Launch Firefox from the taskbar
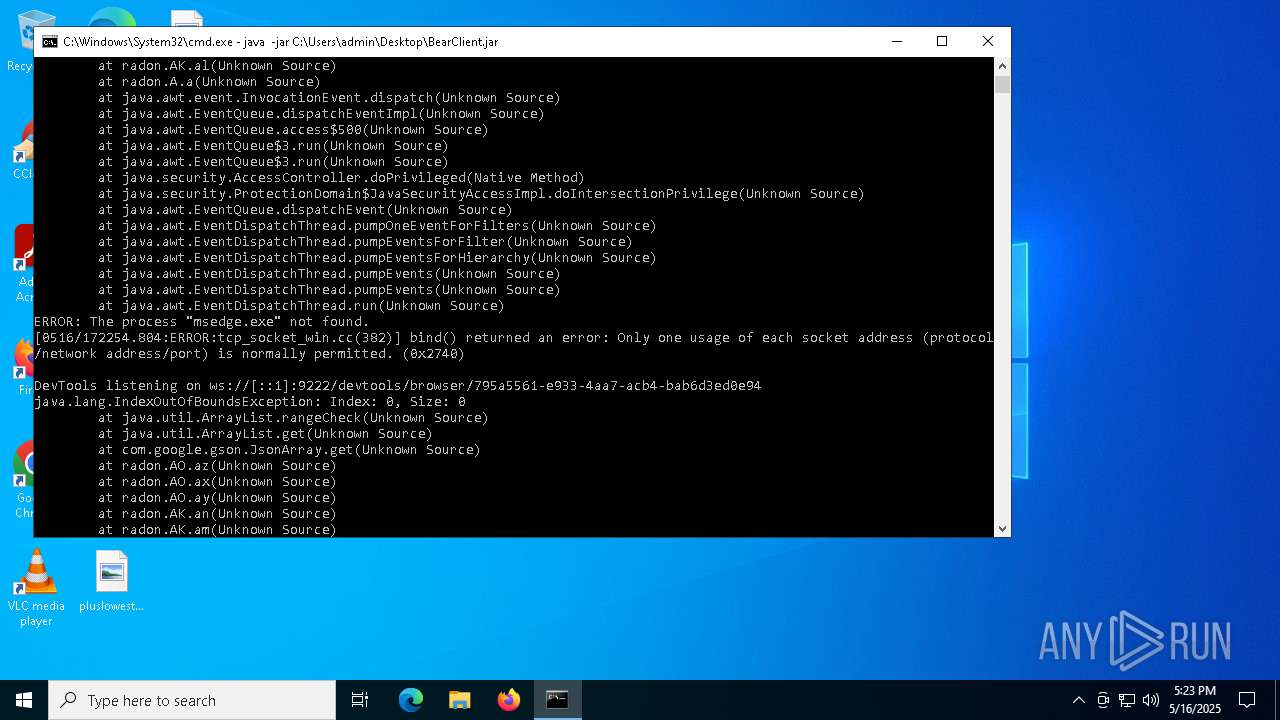Viewport: 1280px width, 720px height. point(509,700)
